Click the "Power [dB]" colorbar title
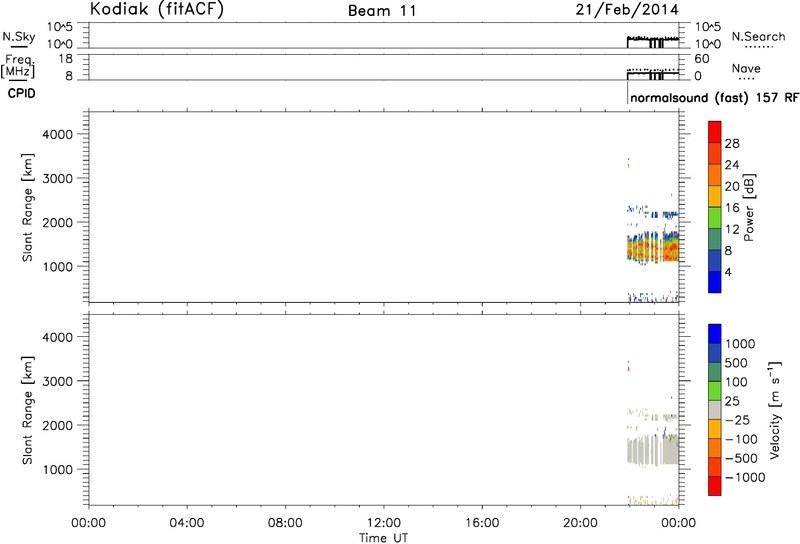 coord(749,207)
